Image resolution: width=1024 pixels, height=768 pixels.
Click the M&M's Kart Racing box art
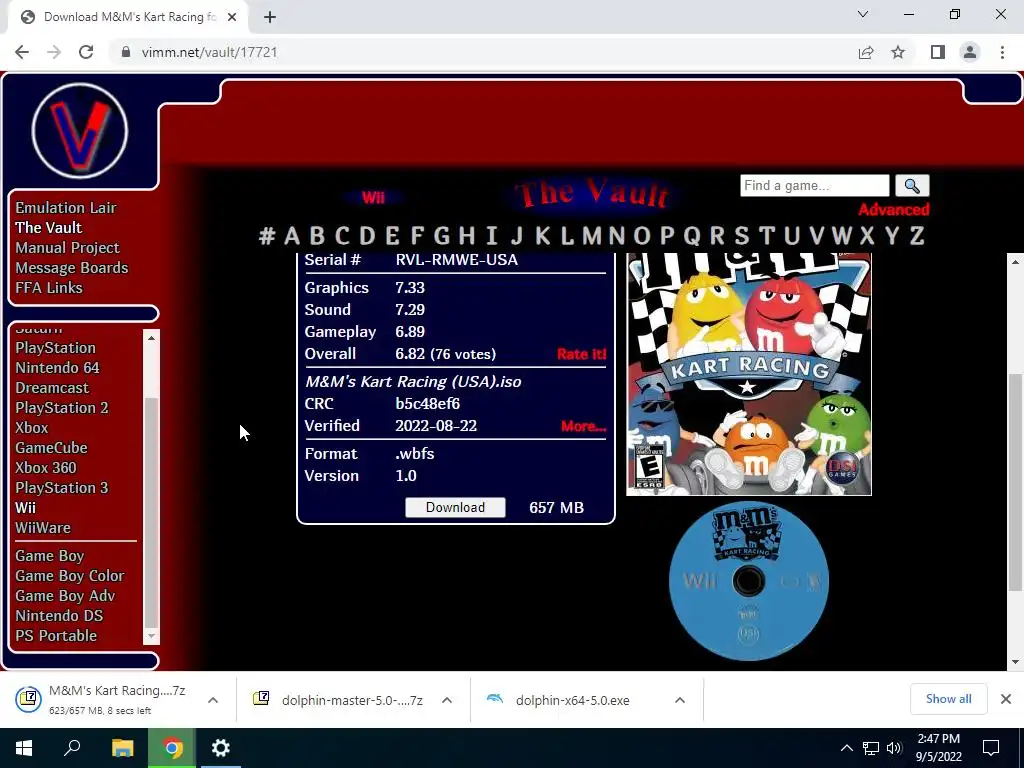coord(749,374)
